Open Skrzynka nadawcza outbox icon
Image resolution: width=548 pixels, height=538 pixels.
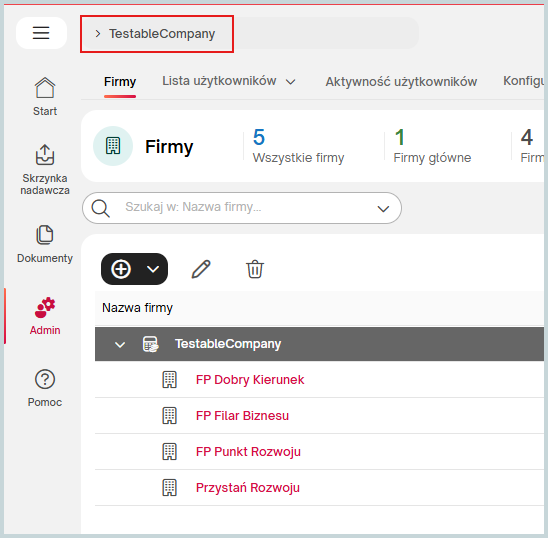point(45,154)
